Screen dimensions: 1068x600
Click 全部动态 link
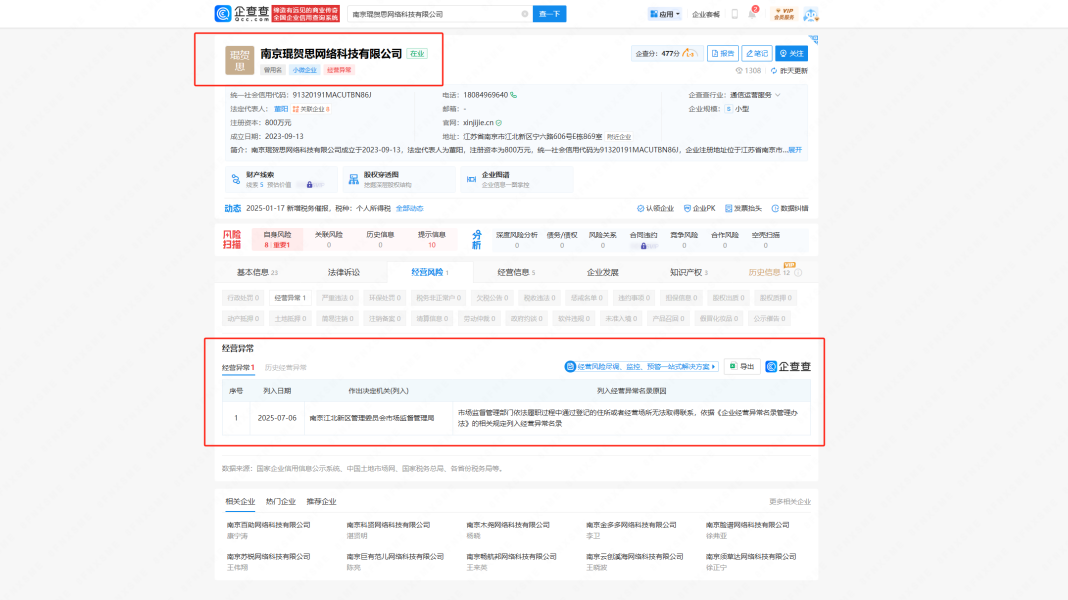pyautogui.click(x=409, y=208)
